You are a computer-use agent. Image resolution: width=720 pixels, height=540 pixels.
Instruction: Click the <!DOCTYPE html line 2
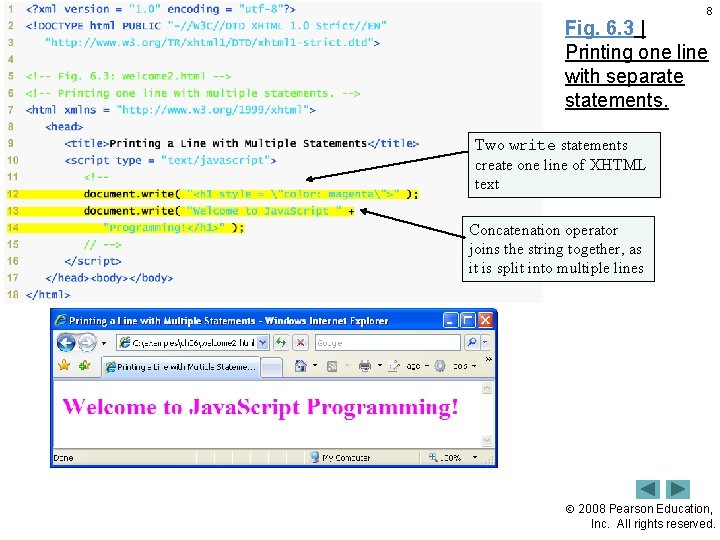coord(206,26)
